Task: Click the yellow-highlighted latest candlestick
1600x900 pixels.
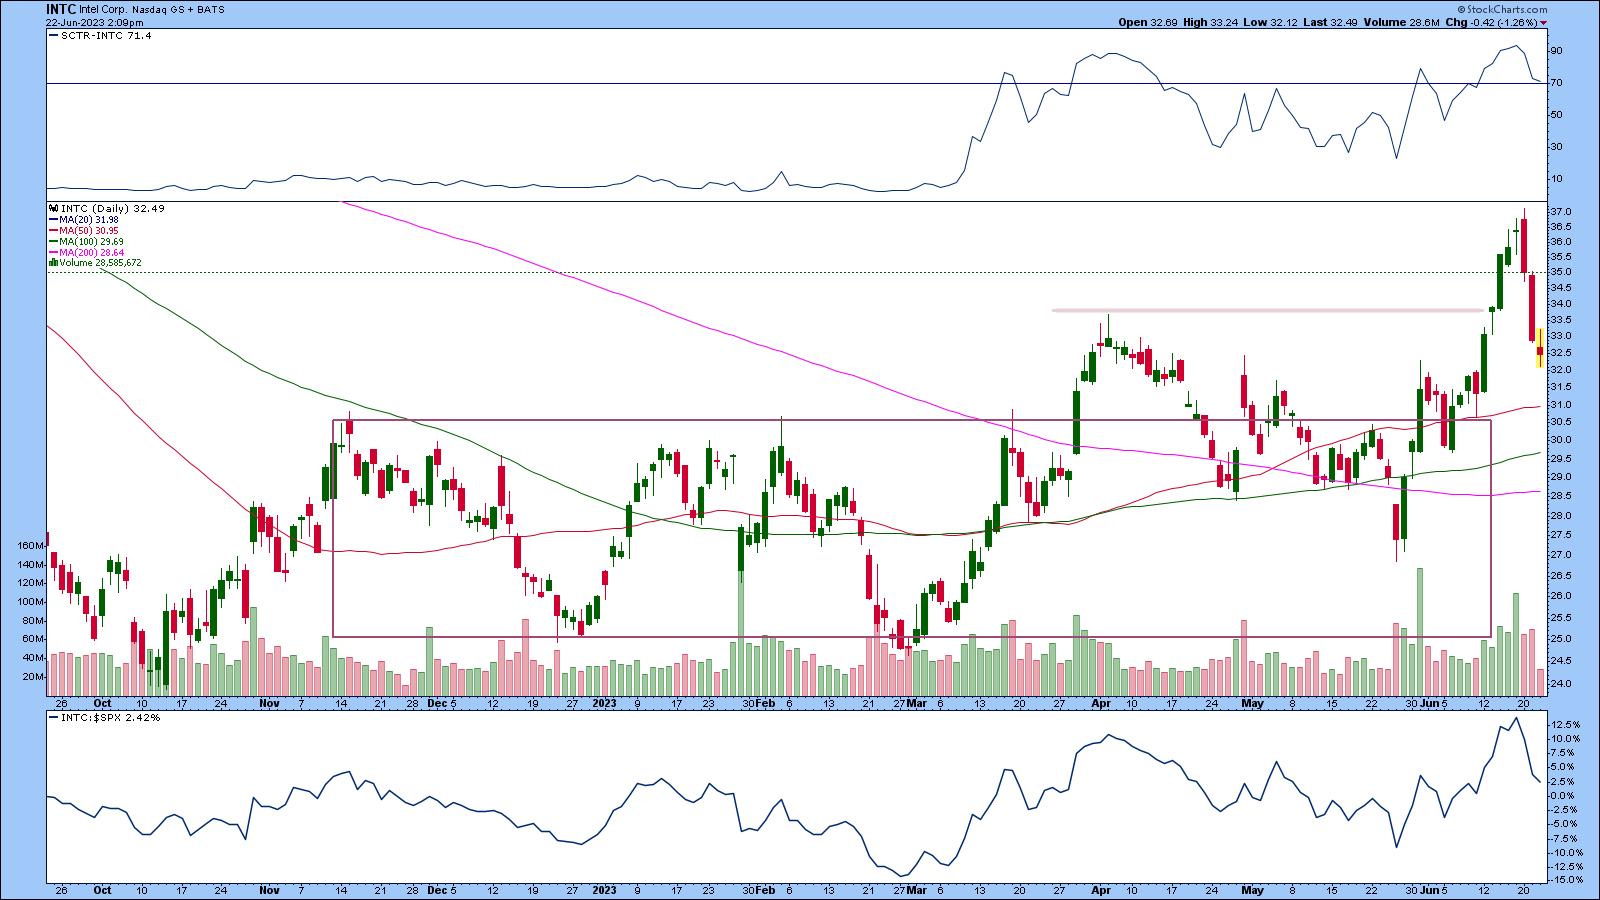Action: 1540,348
